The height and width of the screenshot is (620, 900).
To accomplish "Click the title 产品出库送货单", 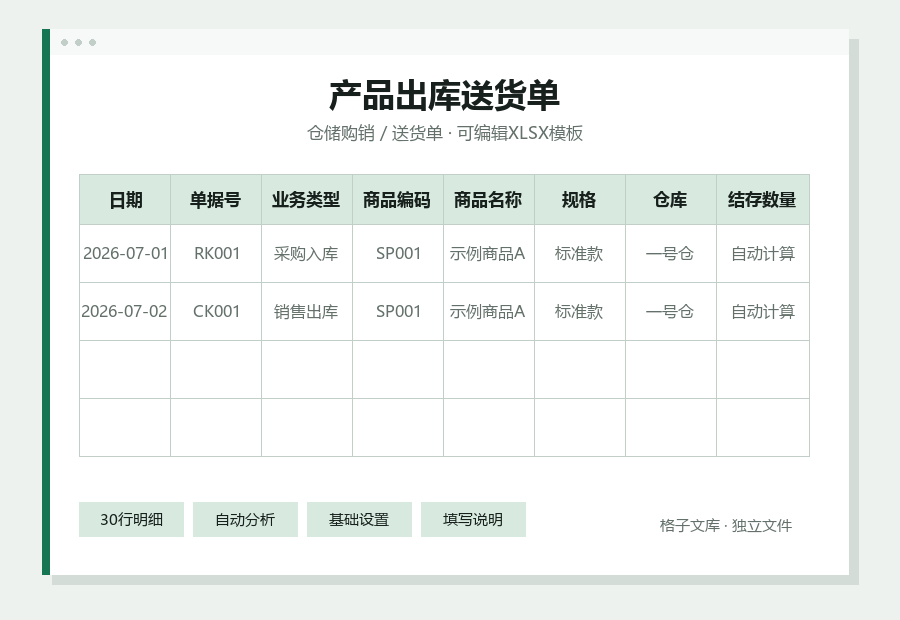I will (x=444, y=95).
